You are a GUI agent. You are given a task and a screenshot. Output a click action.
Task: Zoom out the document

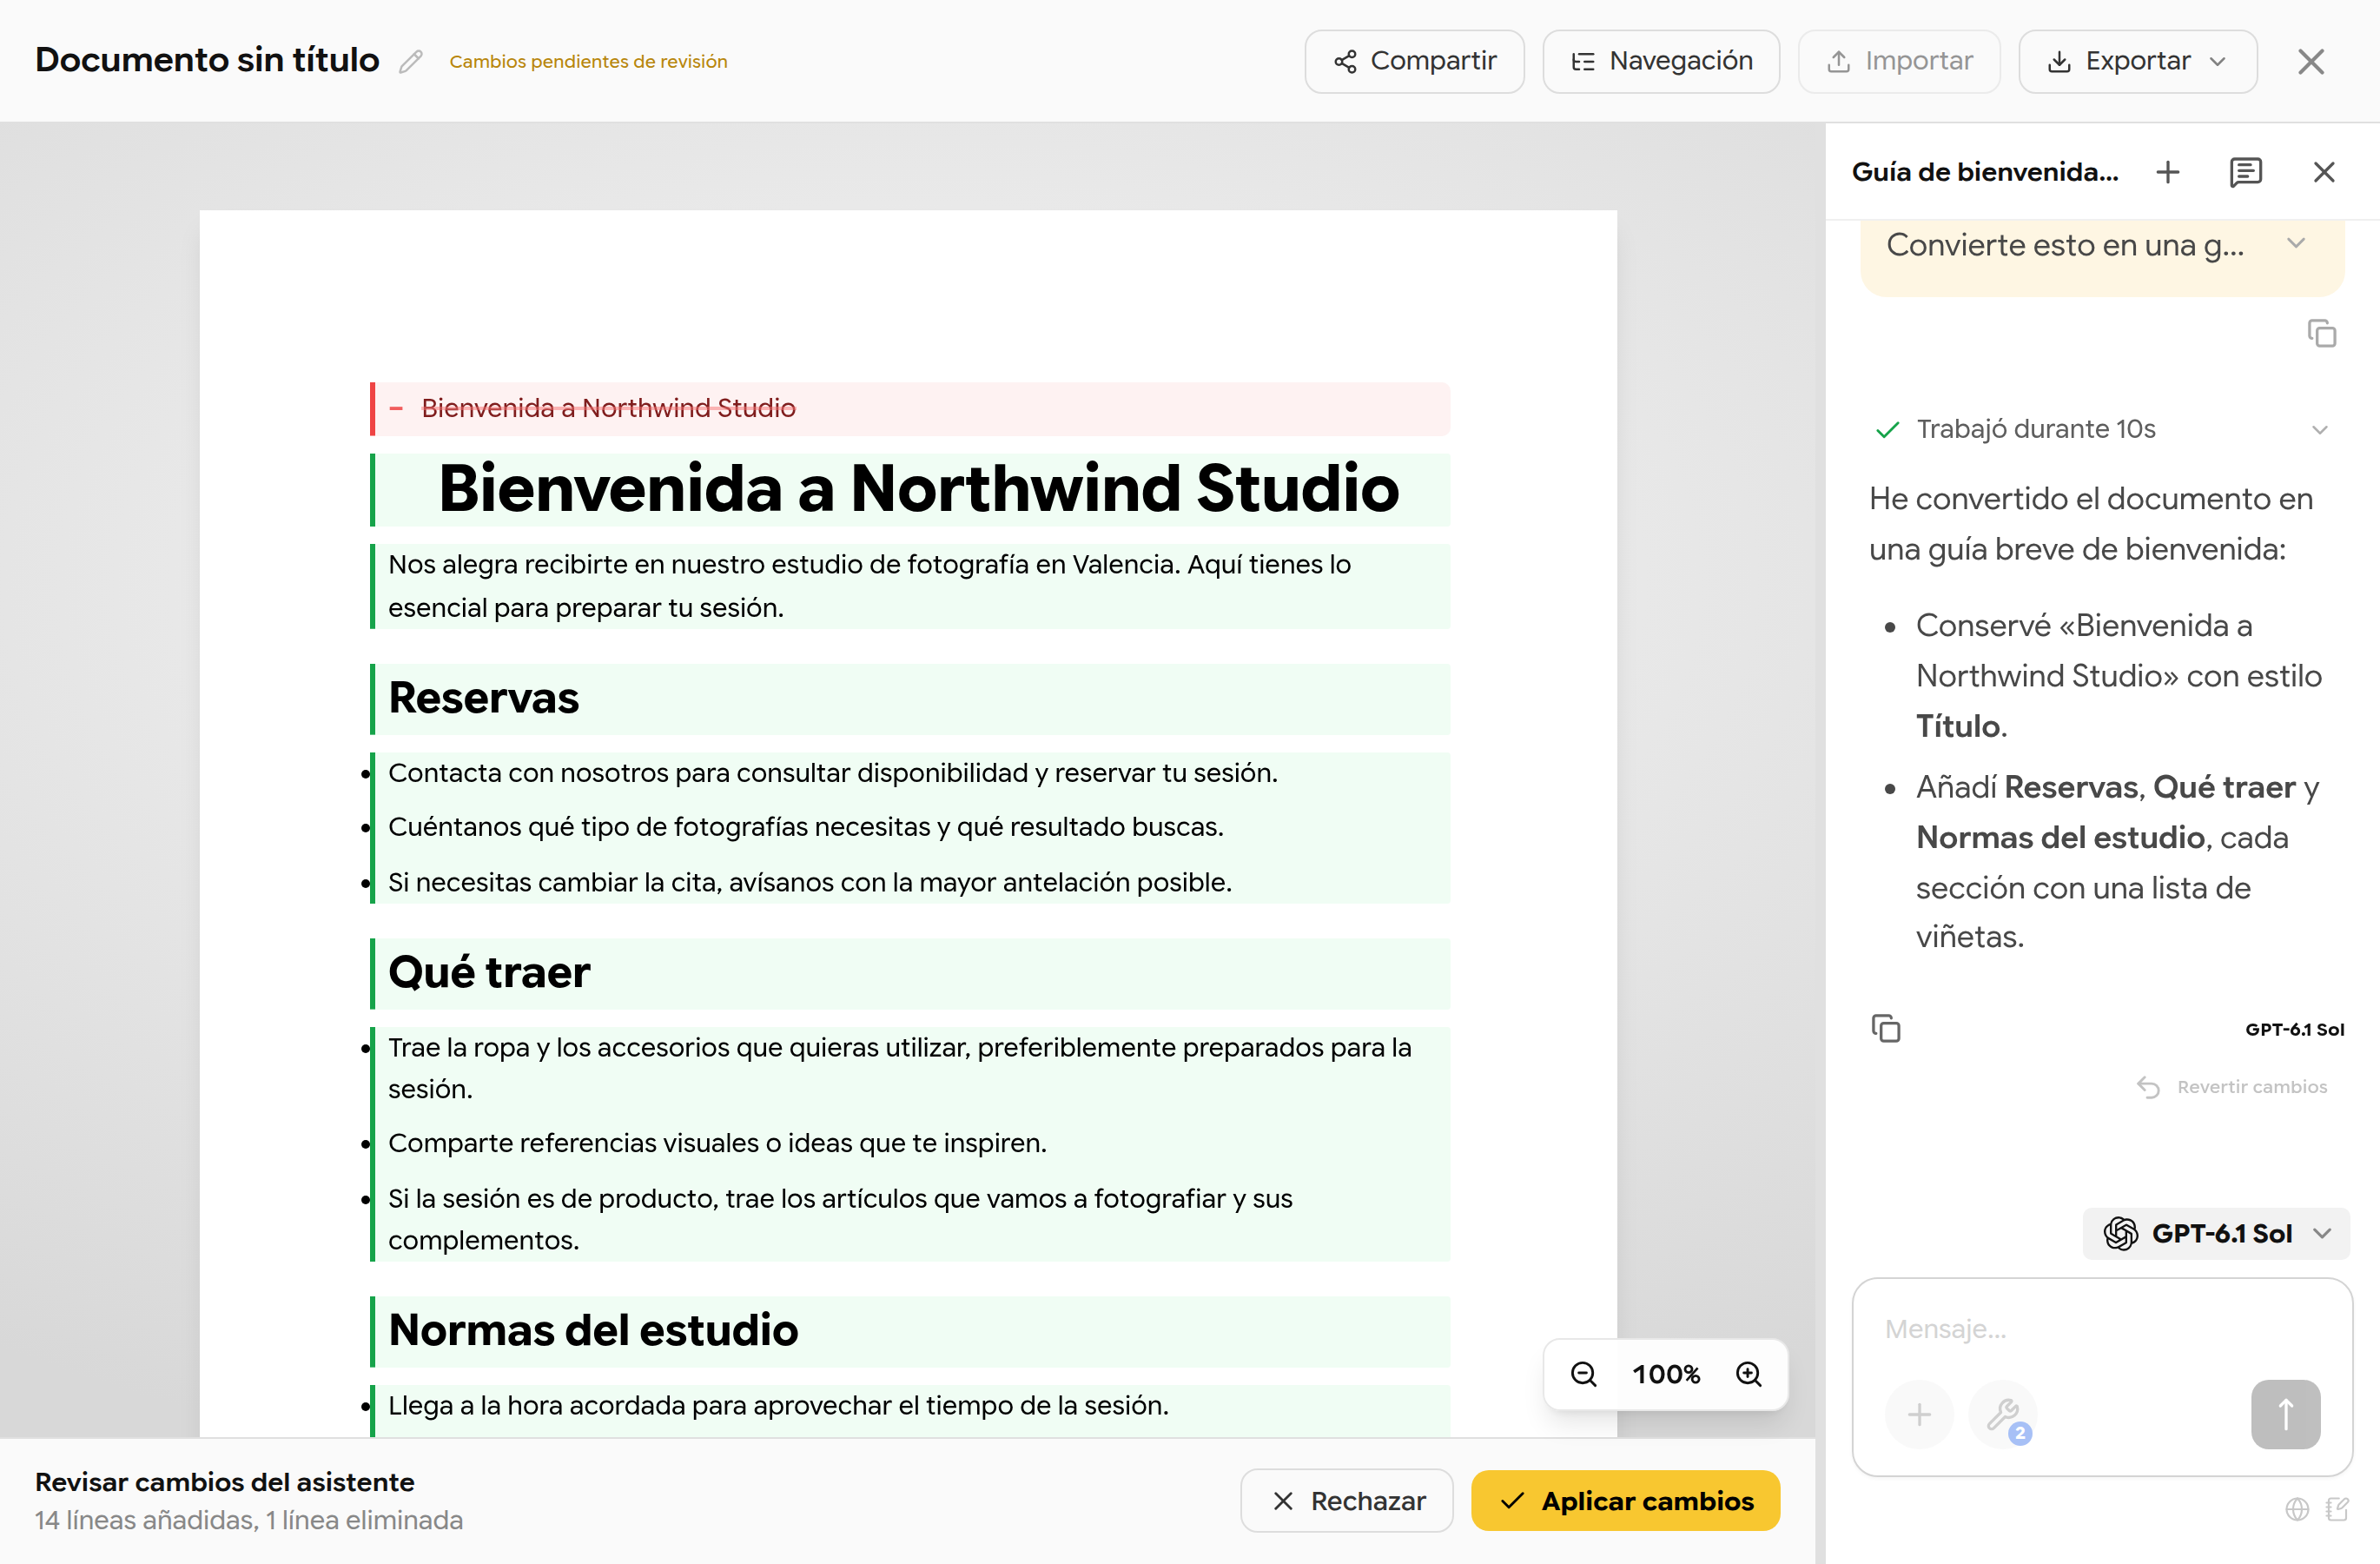pos(1583,1374)
